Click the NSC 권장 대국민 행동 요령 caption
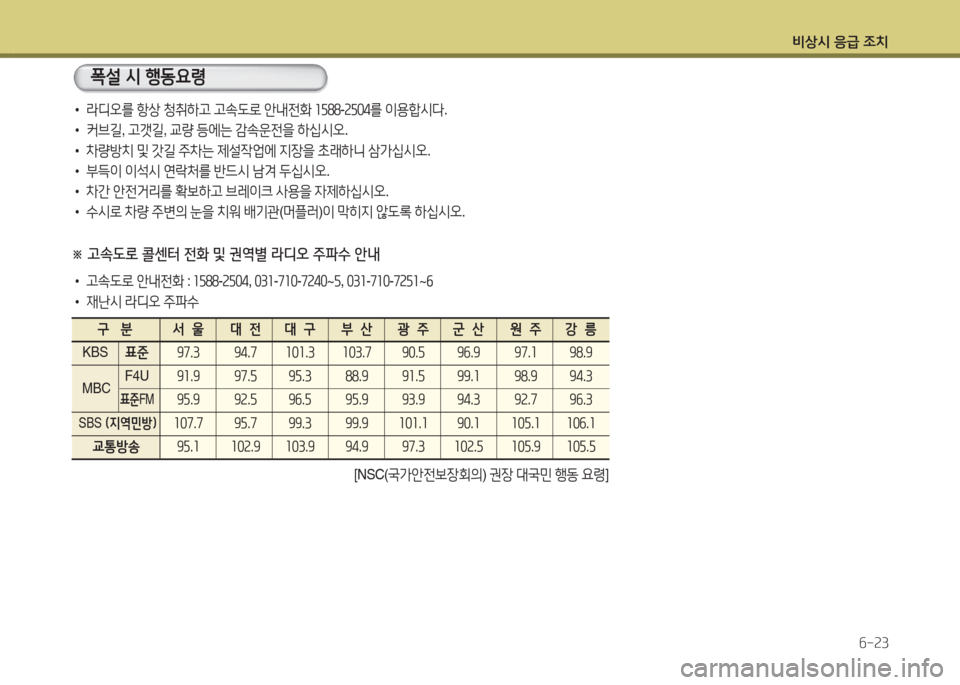This screenshot has height=685, width=960. point(481,475)
